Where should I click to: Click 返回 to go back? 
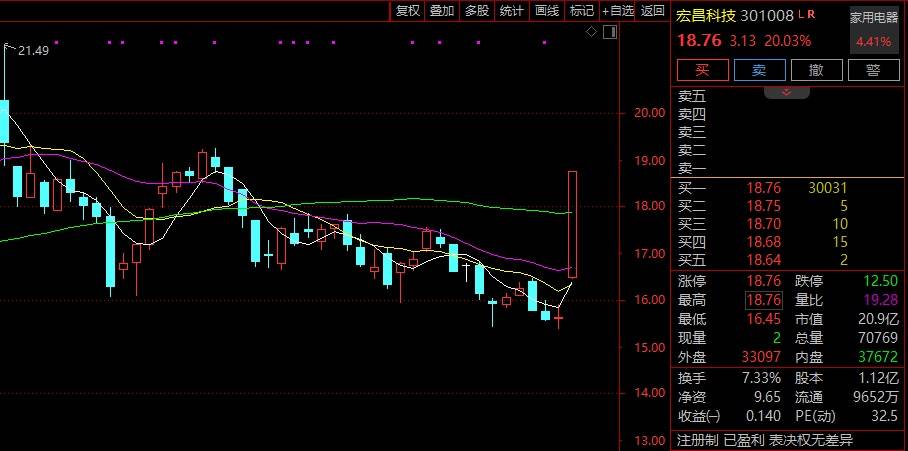click(653, 11)
